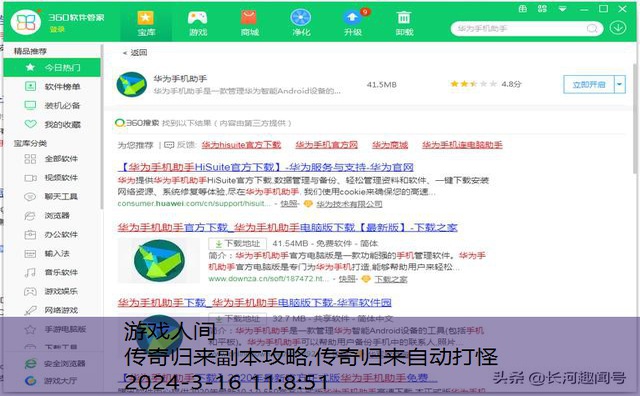The height and width of the screenshot is (396, 640).
Task: Open 安全浏览器 shortcut in sidebar
Action: click(x=55, y=363)
